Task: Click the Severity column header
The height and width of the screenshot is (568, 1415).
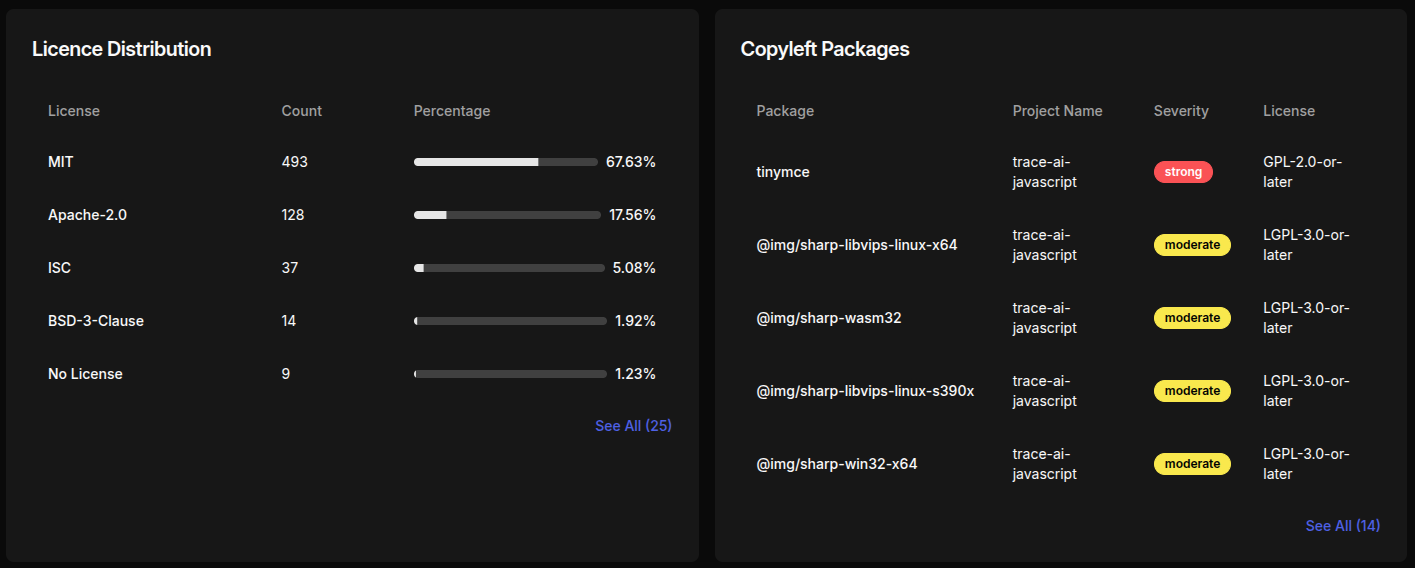Action: (1181, 111)
